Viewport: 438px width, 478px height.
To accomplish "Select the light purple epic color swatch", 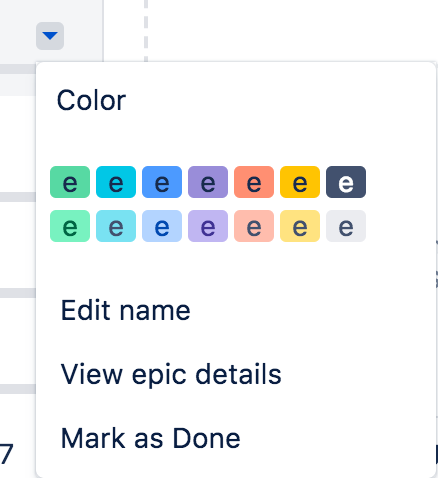I will point(208,226).
